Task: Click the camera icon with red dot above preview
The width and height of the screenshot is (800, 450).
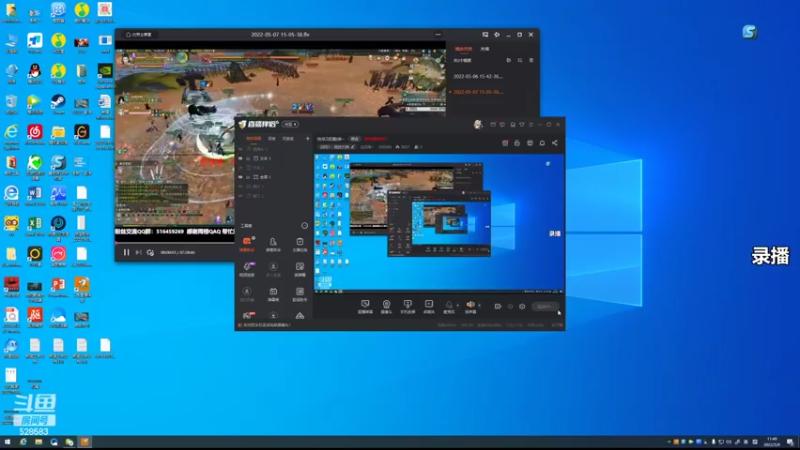Action: [x=505, y=143]
